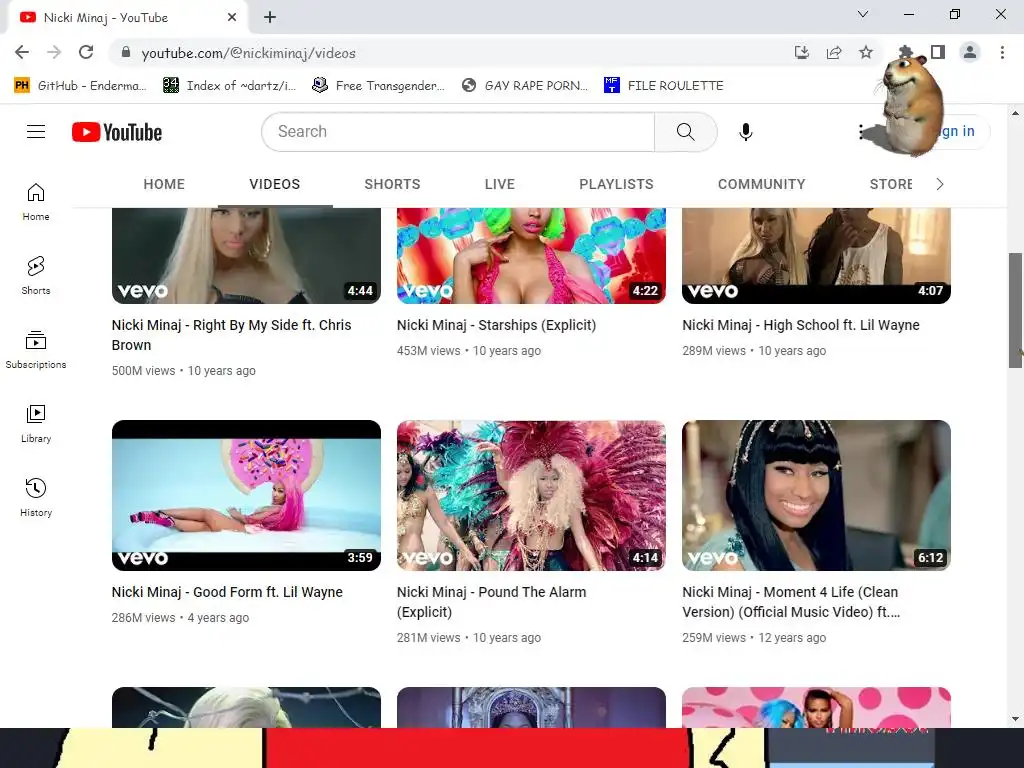This screenshot has width=1024, height=768.
Task: Share this page icon in address bar
Action: (x=834, y=52)
